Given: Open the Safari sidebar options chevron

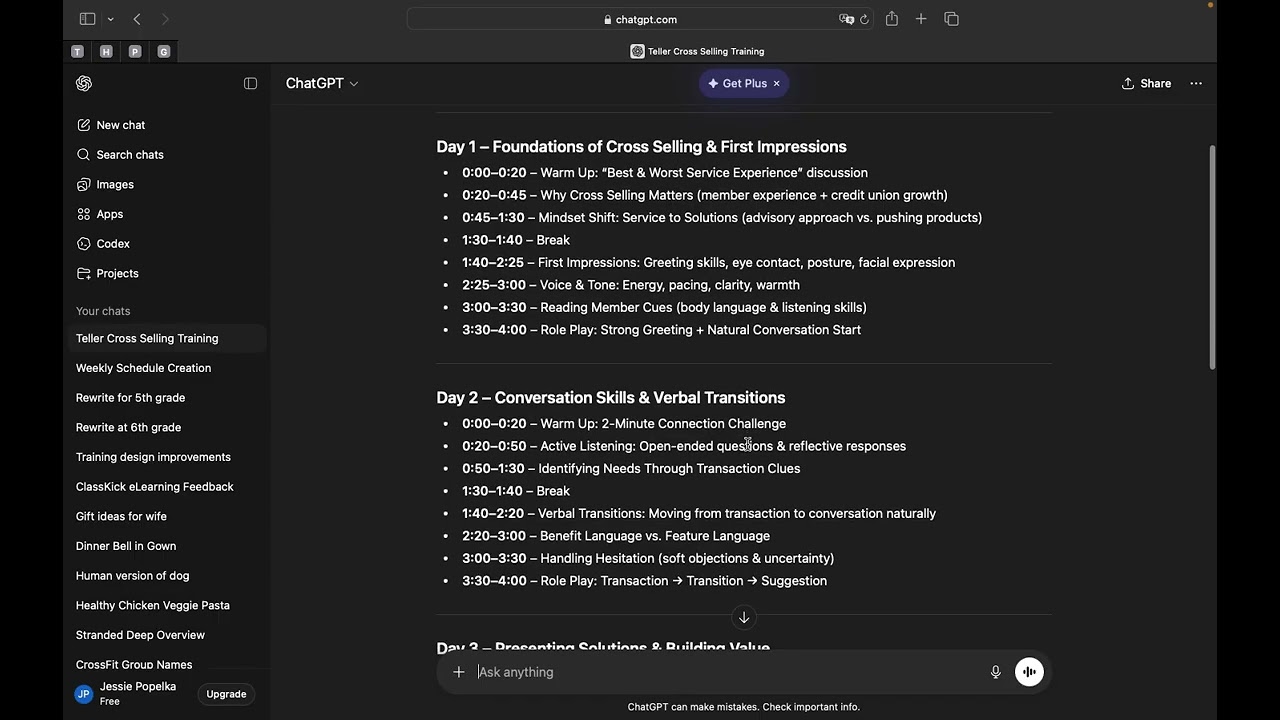Looking at the screenshot, I should (110, 19).
